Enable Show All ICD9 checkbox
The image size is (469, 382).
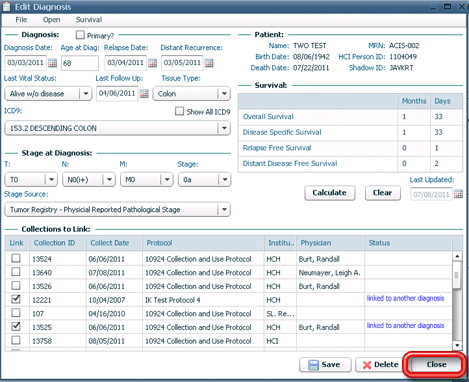pyautogui.click(x=179, y=111)
